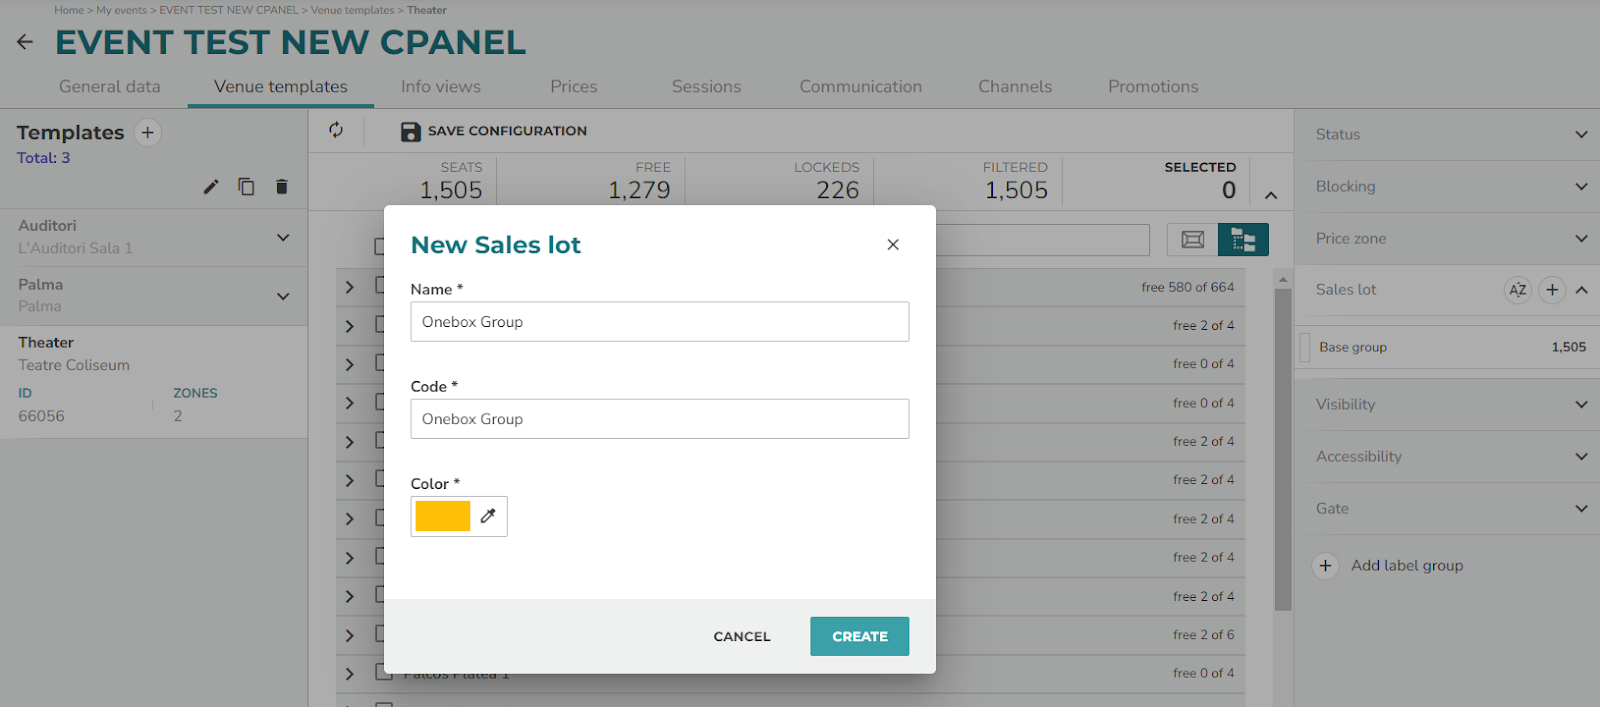Open the Communication tab
This screenshot has width=1600, height=707.
click(861, 87)
